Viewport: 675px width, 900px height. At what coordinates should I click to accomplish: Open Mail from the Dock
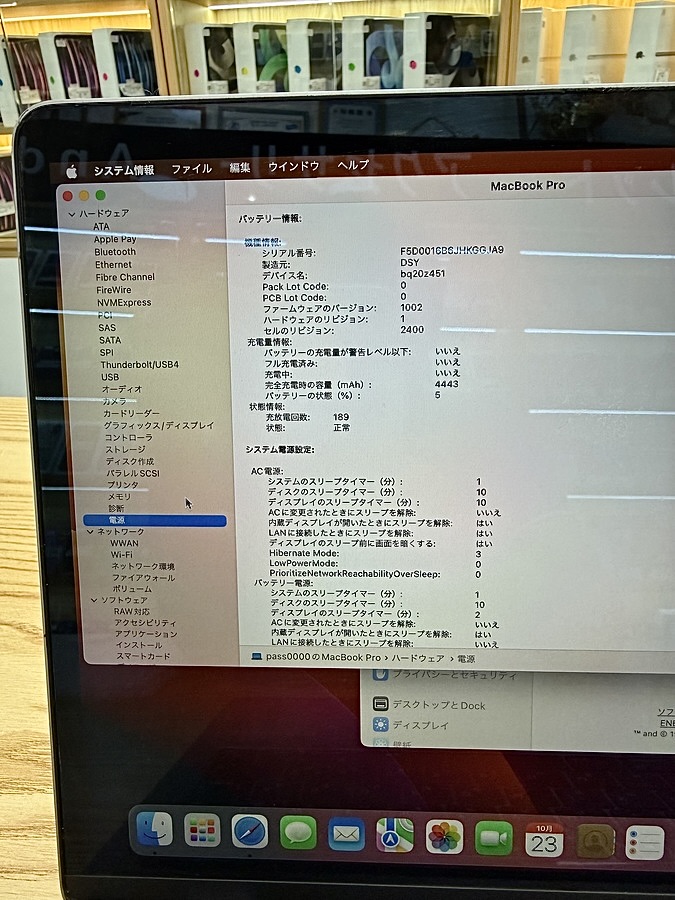tap(346, 834)
